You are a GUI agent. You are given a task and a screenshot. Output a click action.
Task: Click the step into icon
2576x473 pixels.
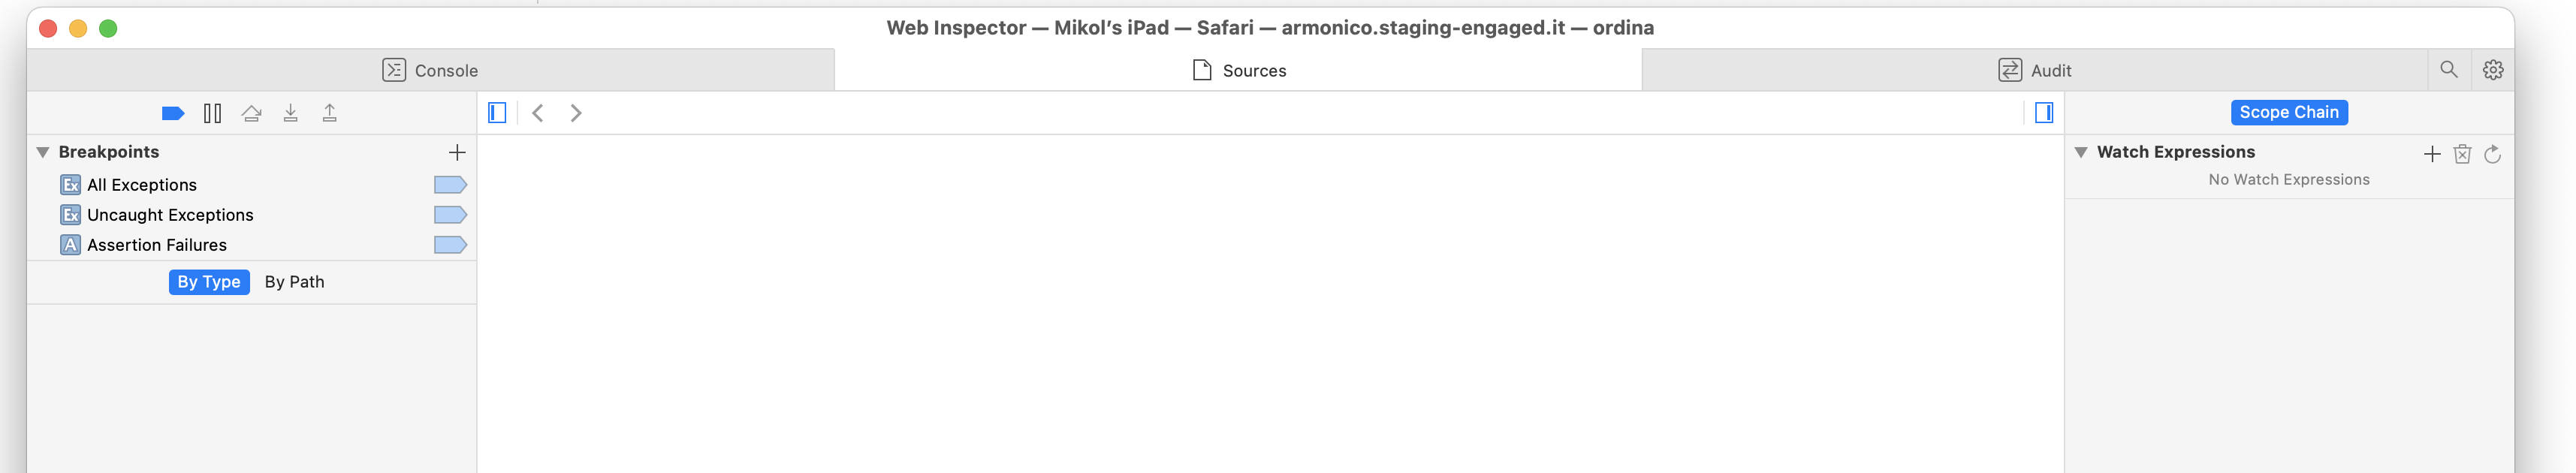pos(290,113)
